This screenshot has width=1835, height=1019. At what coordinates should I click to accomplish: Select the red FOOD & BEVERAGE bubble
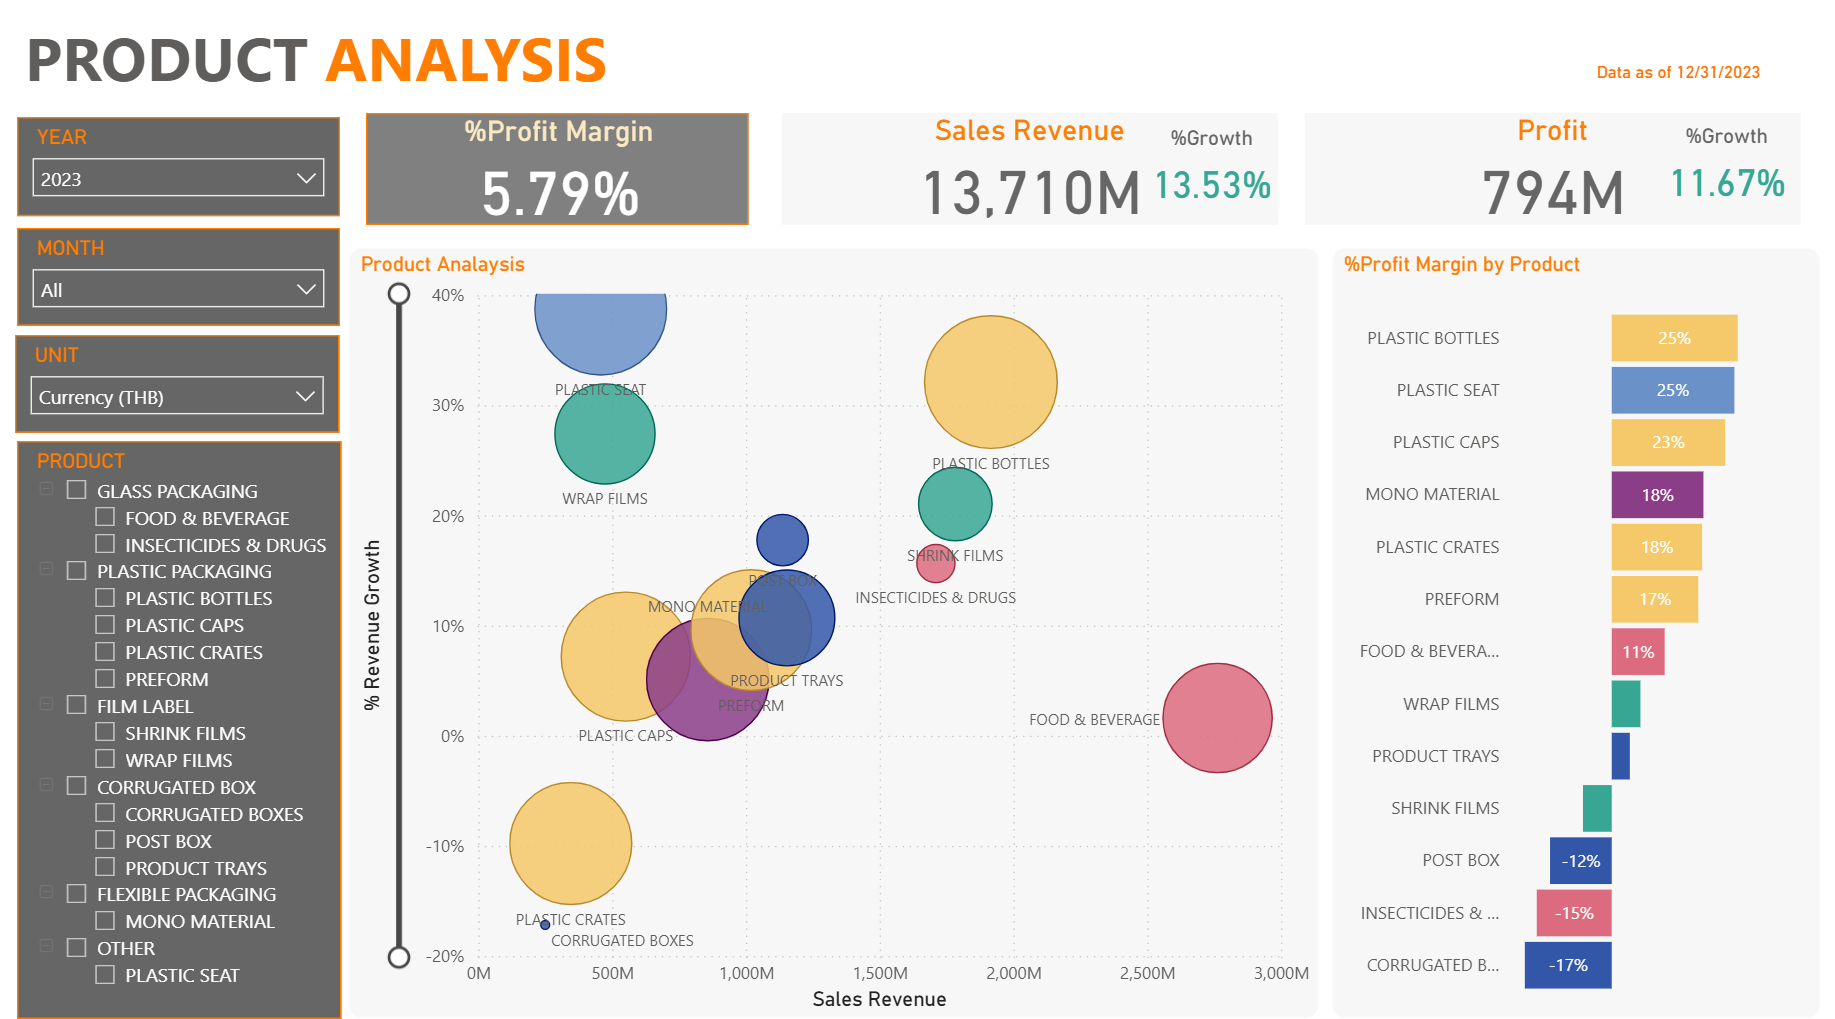tap(1217, 718)
